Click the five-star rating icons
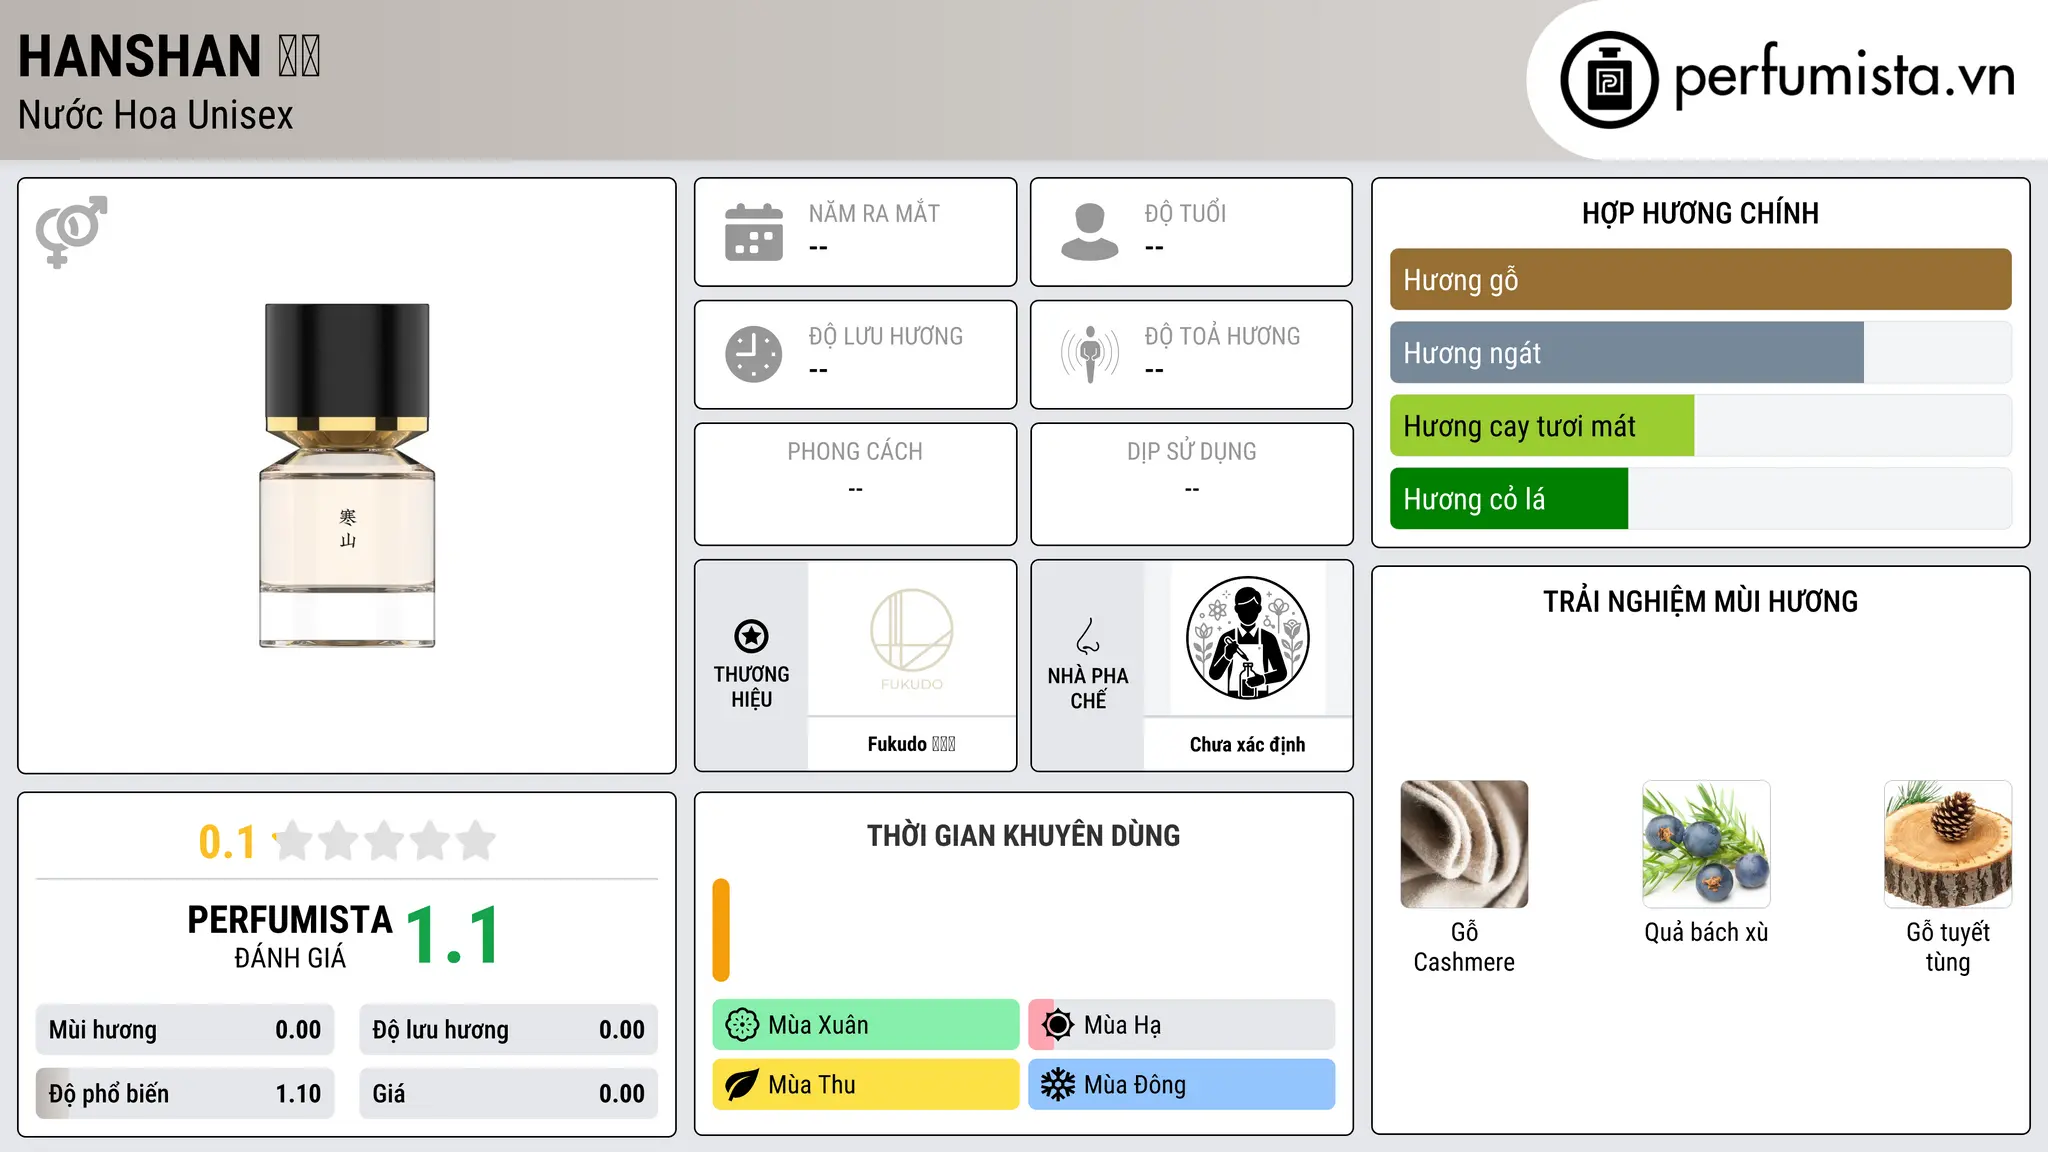Screen dimensions: 2048x1152 tap(384, 841)
